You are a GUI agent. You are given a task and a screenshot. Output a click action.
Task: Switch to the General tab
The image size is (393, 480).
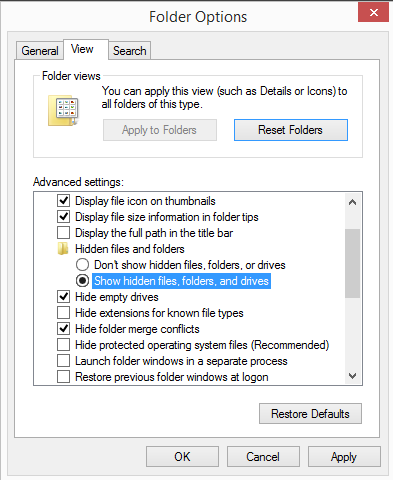(40, 51)
